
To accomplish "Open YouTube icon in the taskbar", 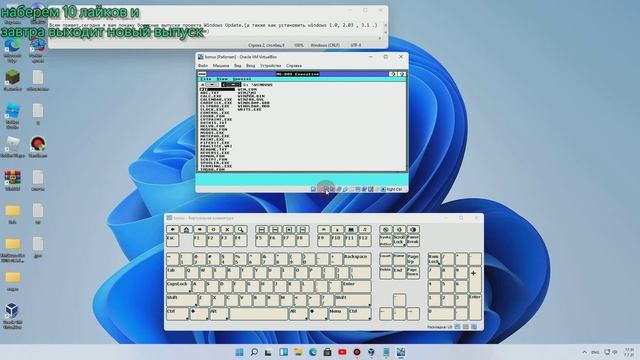I will pos(342,352).
